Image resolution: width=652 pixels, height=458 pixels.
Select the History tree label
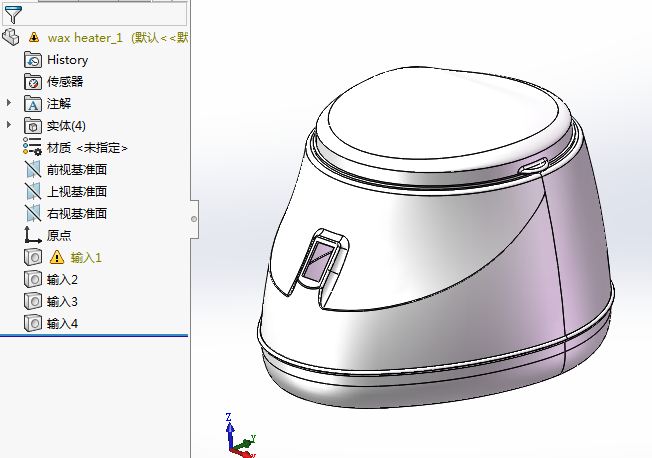(67, 59)
